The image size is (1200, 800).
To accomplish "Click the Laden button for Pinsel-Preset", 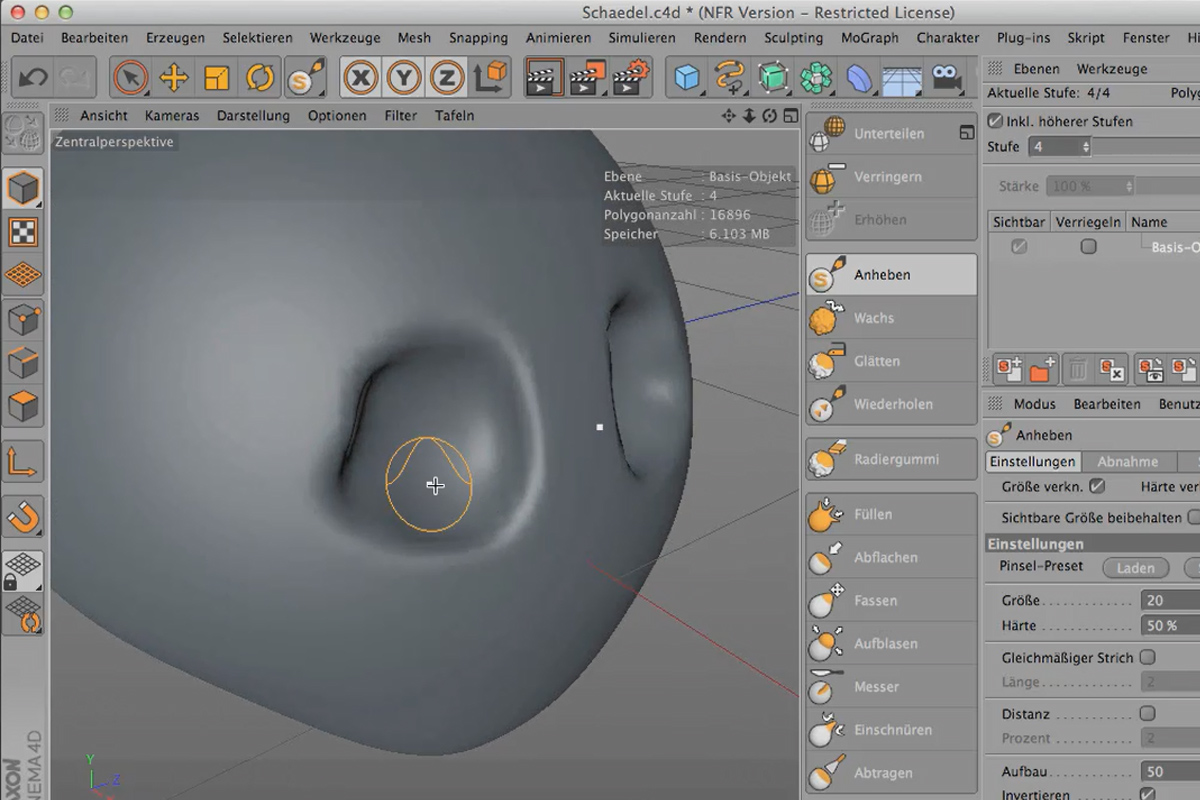I will pyautogui.click(x=1135, y=567).
